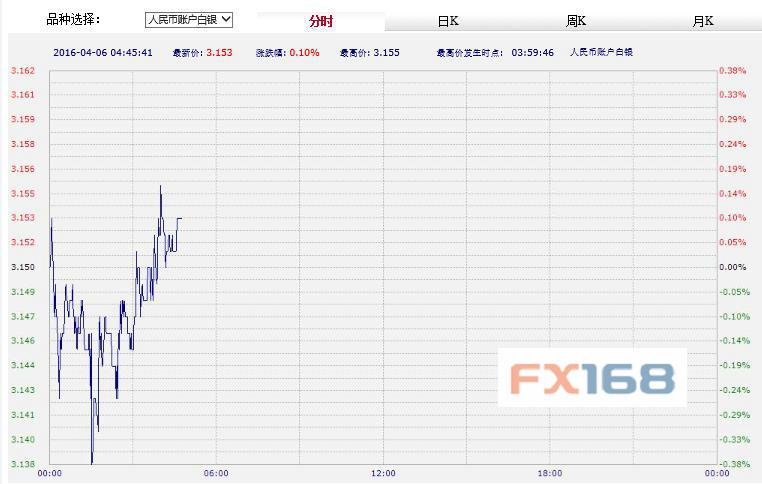
Task: Open the 周K weekly chart tab
Action: [x=576, y=21]
